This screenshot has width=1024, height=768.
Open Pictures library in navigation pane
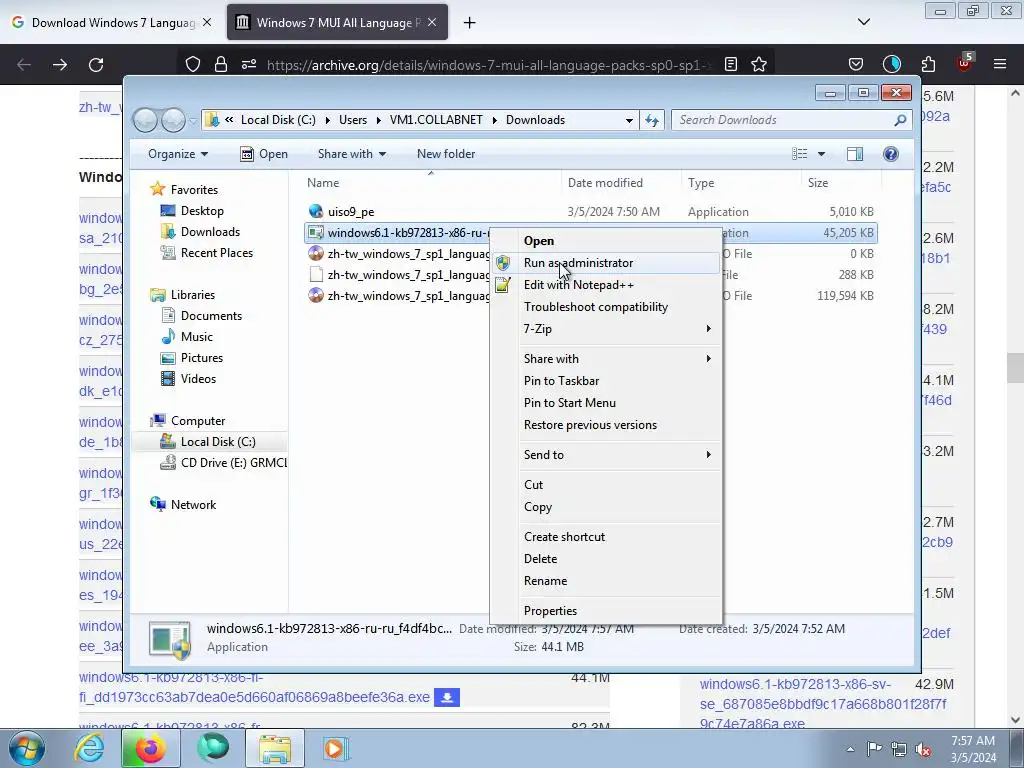coord(202,358)
